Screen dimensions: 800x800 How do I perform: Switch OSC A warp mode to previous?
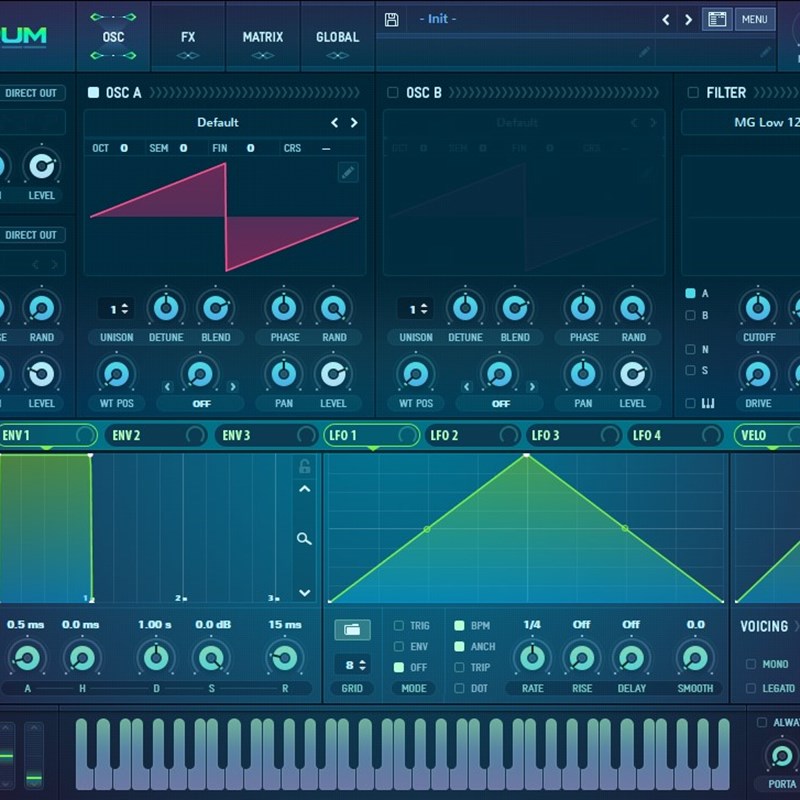click(x=167, y=387)
